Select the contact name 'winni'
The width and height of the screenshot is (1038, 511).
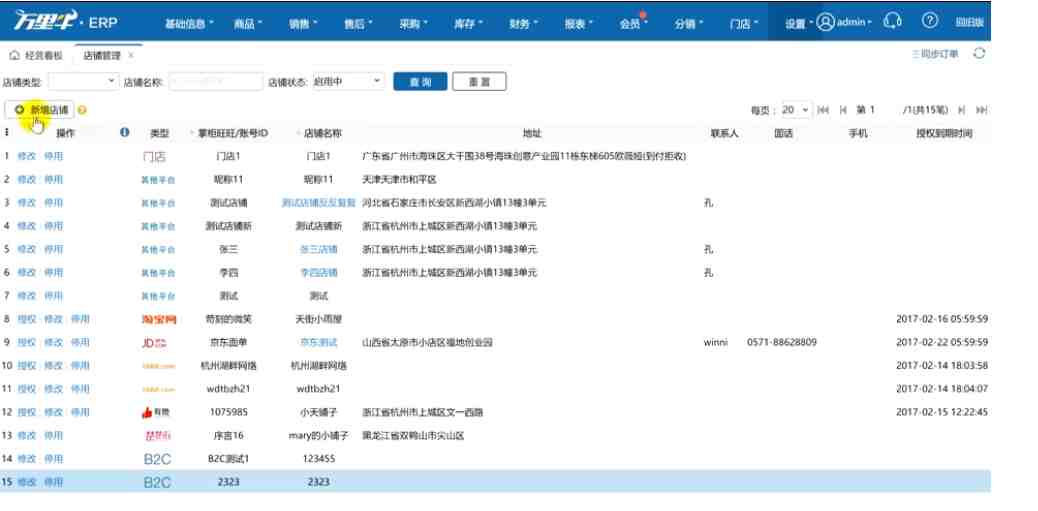click(716, 342)
